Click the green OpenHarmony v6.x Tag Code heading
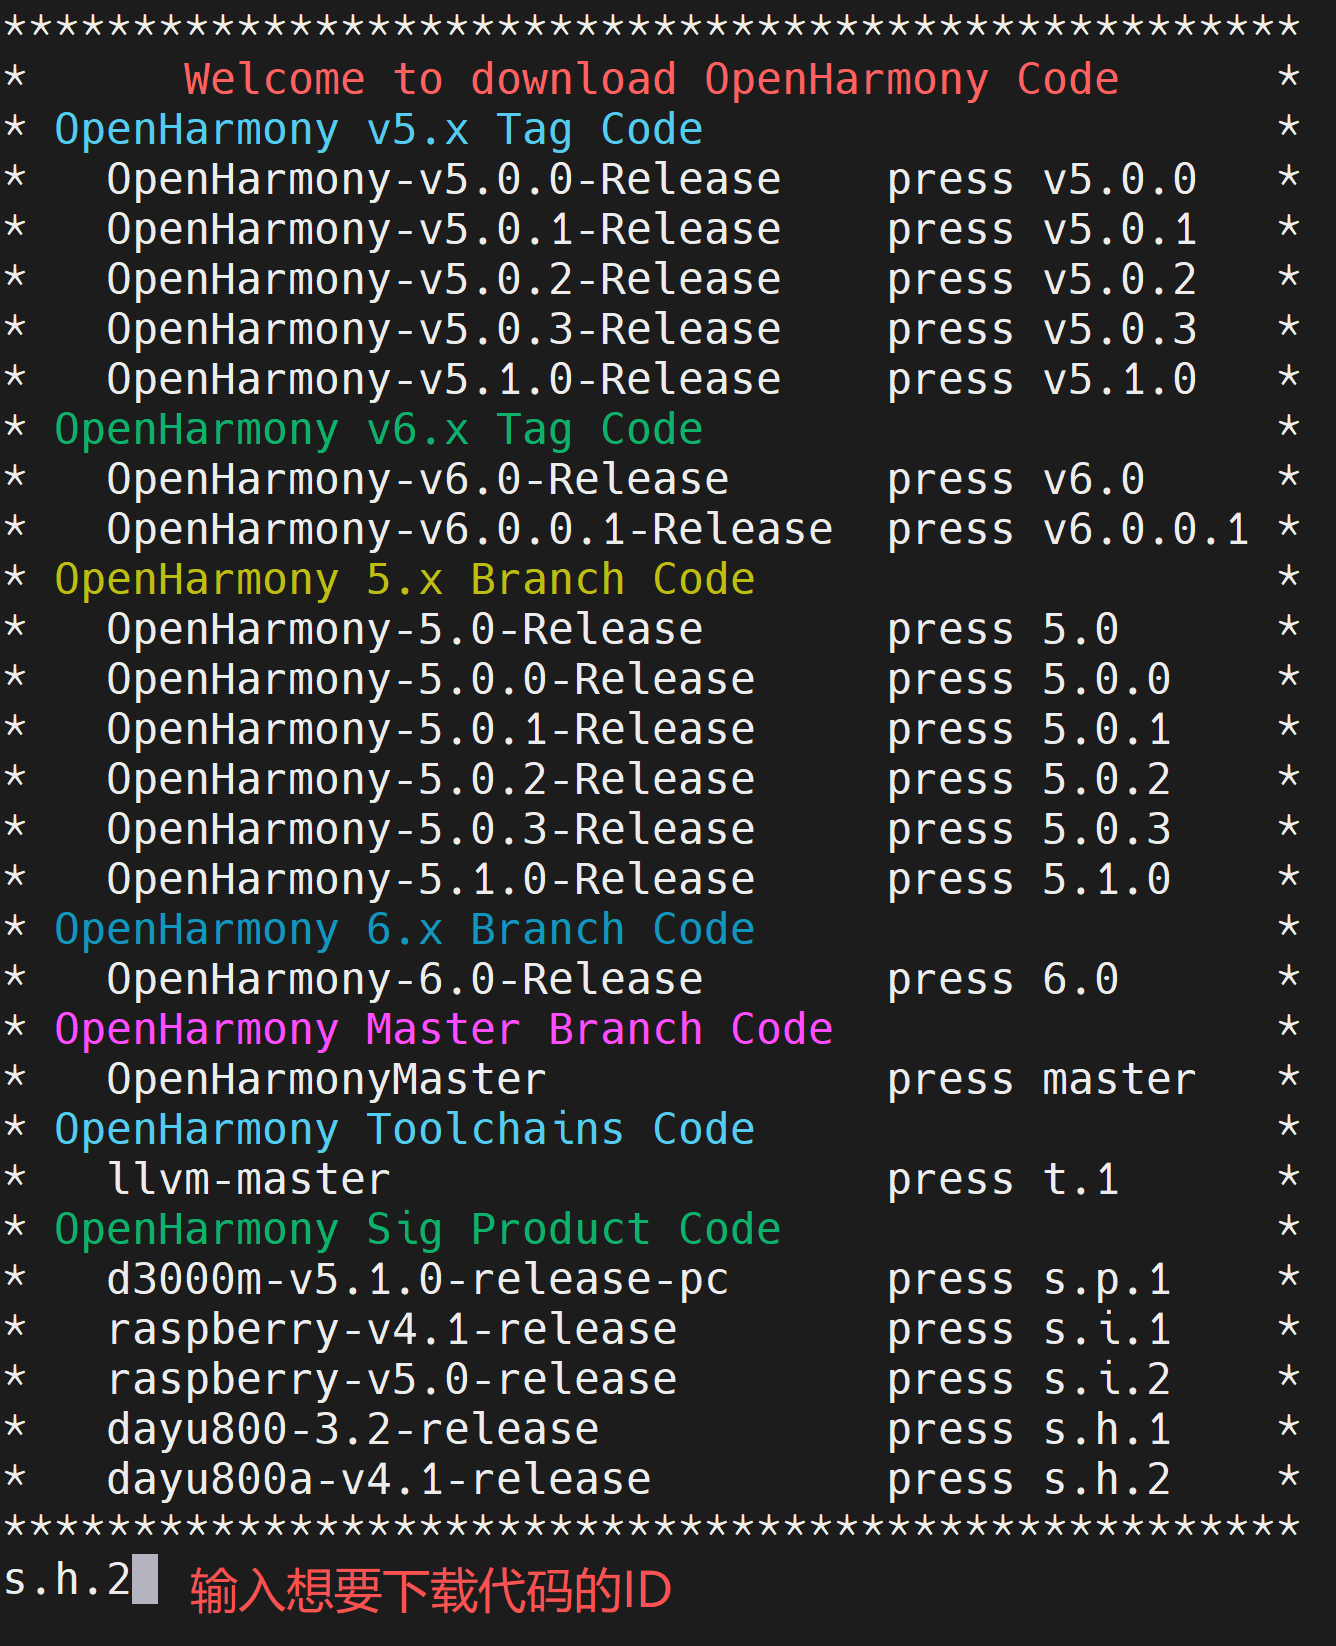Image resolution: width=1336 pixels, height=1646 pixels. coord(378,430)
